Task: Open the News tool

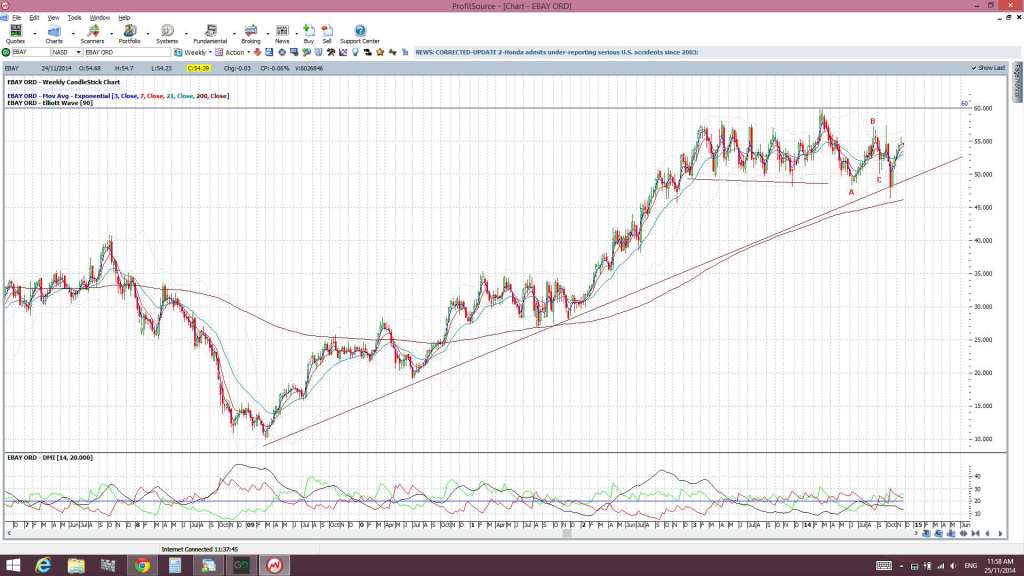Action: (x=282, y=34)
